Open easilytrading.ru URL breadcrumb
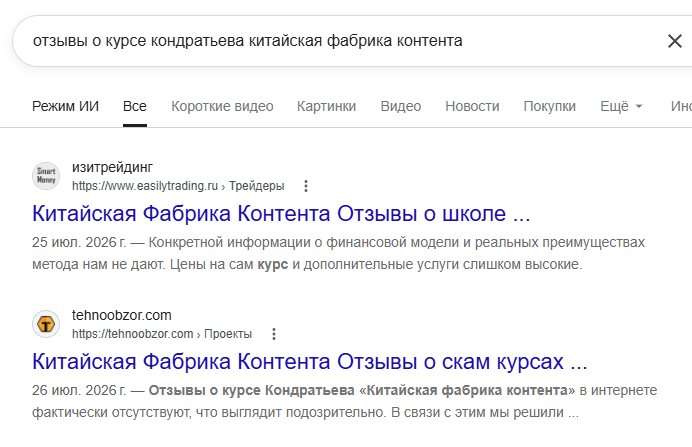Screen dimensions: 692x447 [178, 186]
